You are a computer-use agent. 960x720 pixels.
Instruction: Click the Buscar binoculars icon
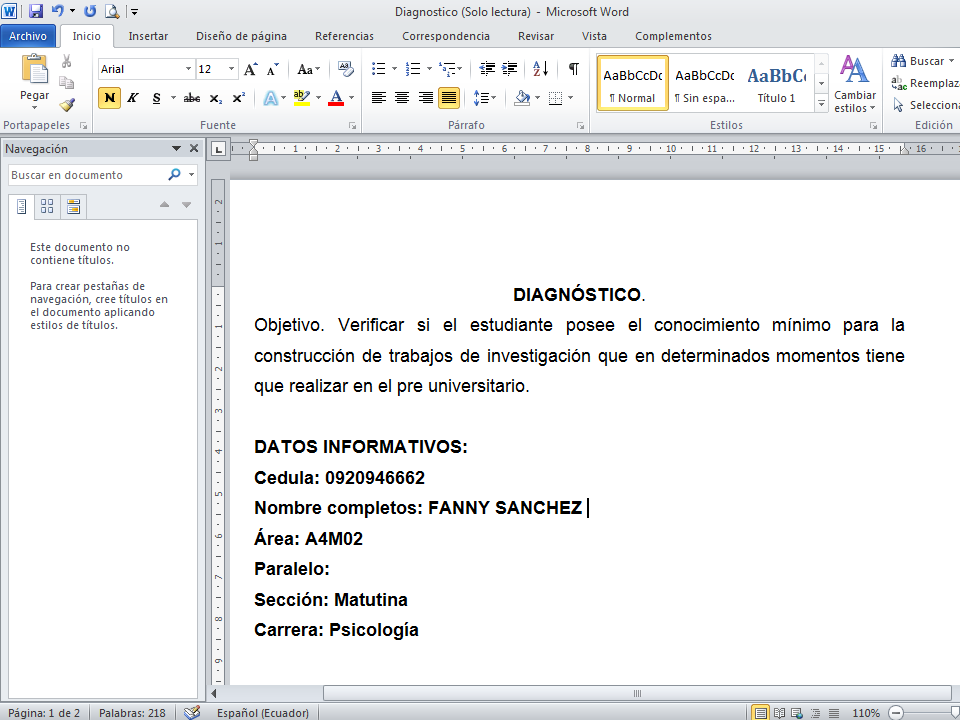898,61
